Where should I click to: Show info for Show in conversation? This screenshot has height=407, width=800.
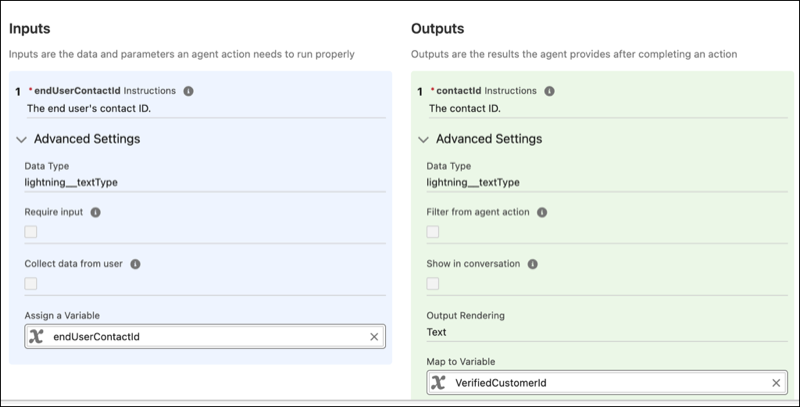click(x=532, y=264)
